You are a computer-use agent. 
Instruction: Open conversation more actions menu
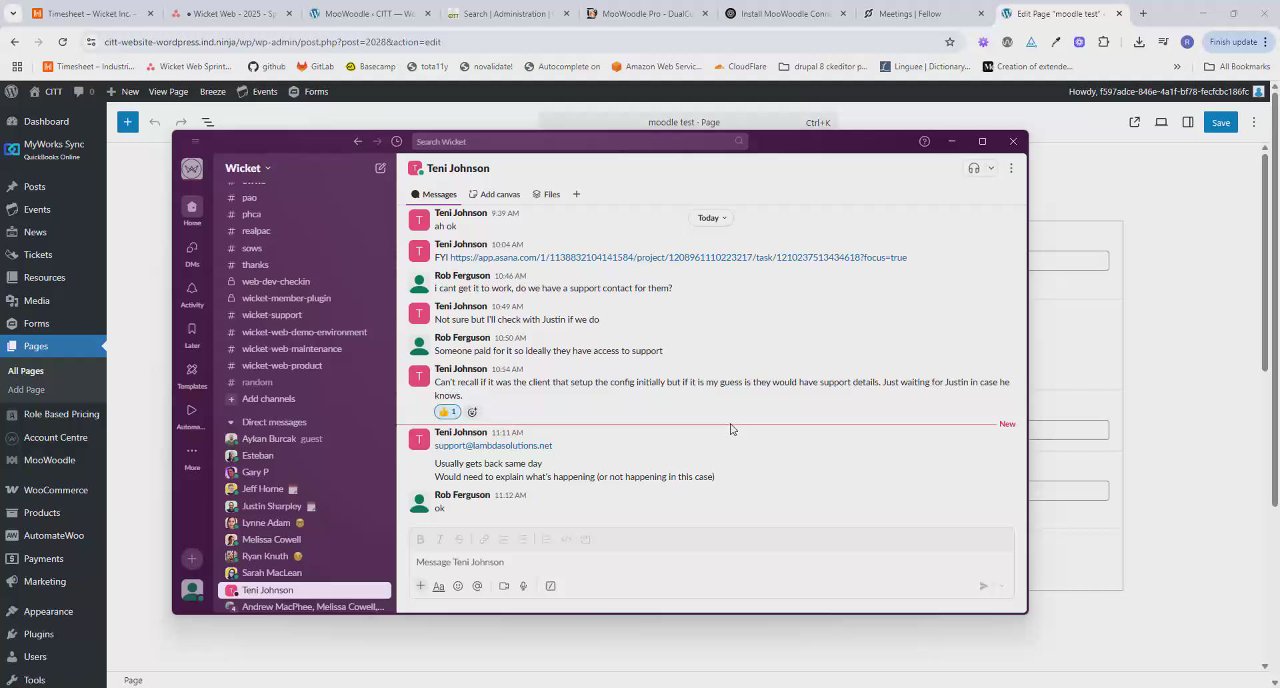1011,168
